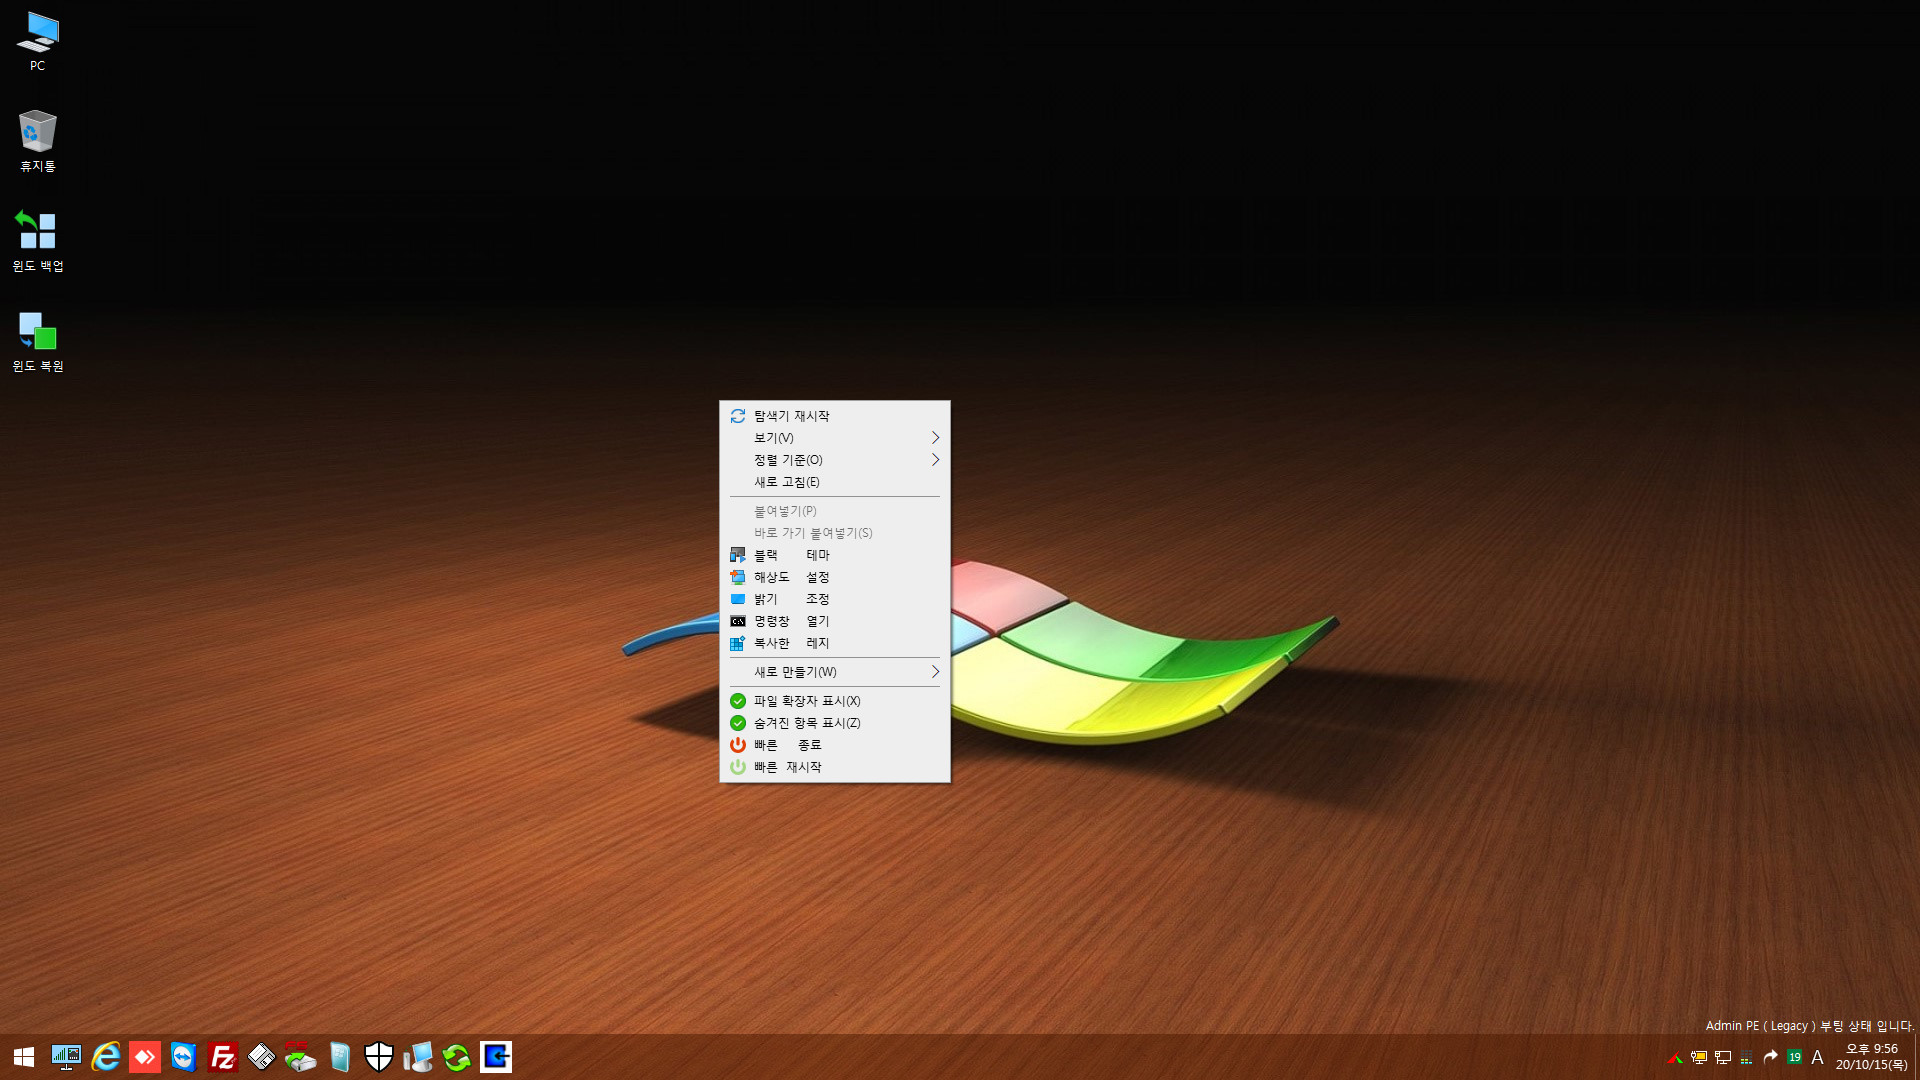Choose 탐색기 재시작 in context menu
This screenshot has width=1920, height=1080.
click(x=835, y=416)
